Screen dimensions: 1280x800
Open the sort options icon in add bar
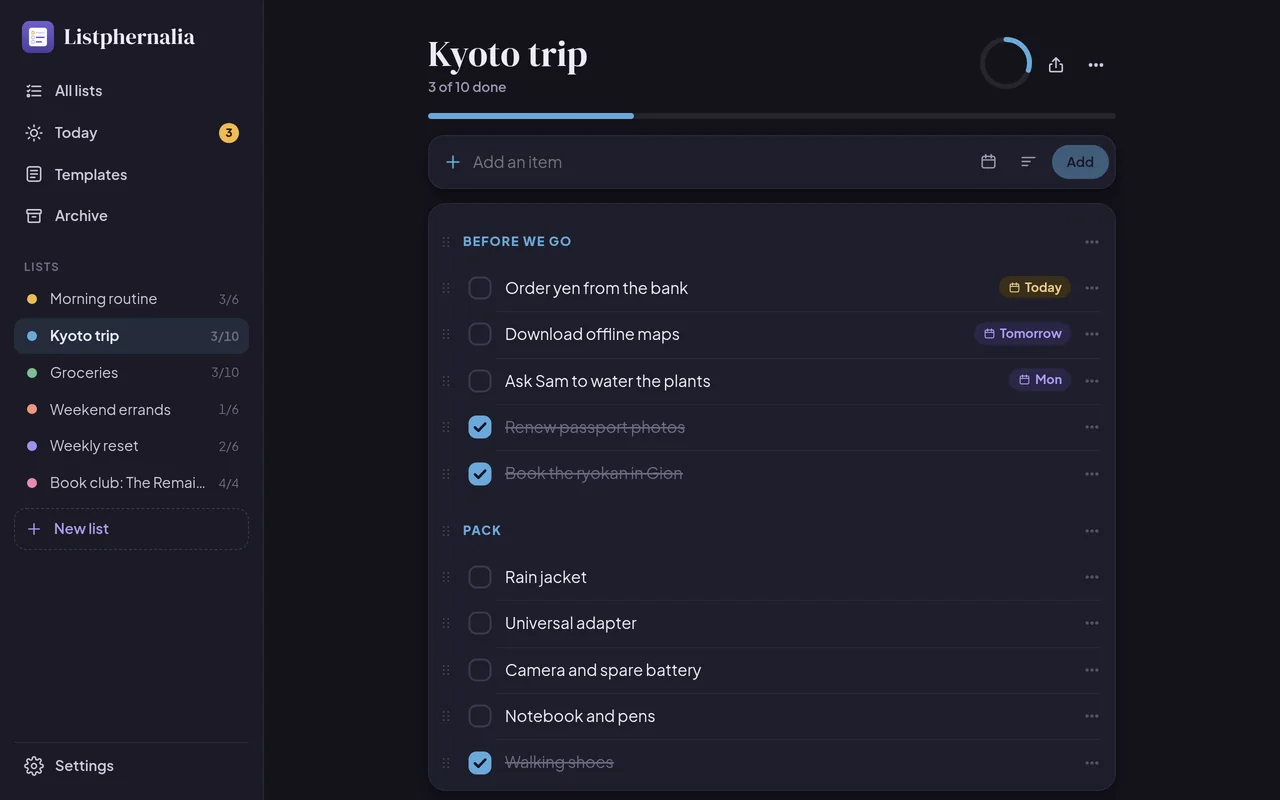[1028, 162]
